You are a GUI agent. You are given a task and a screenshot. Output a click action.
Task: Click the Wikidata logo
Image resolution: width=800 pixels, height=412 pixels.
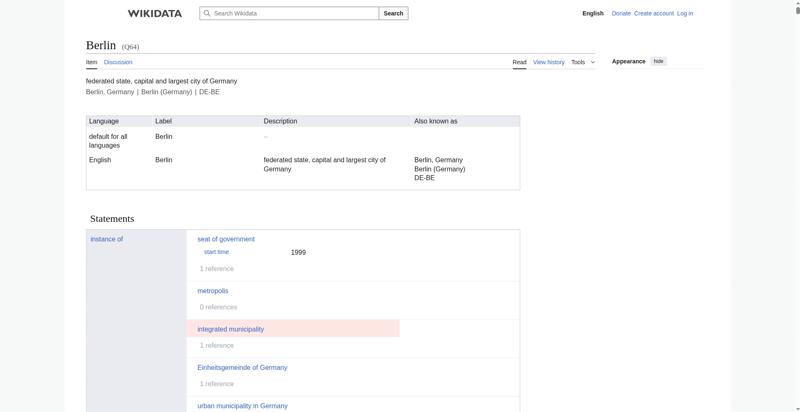[155, 14]
